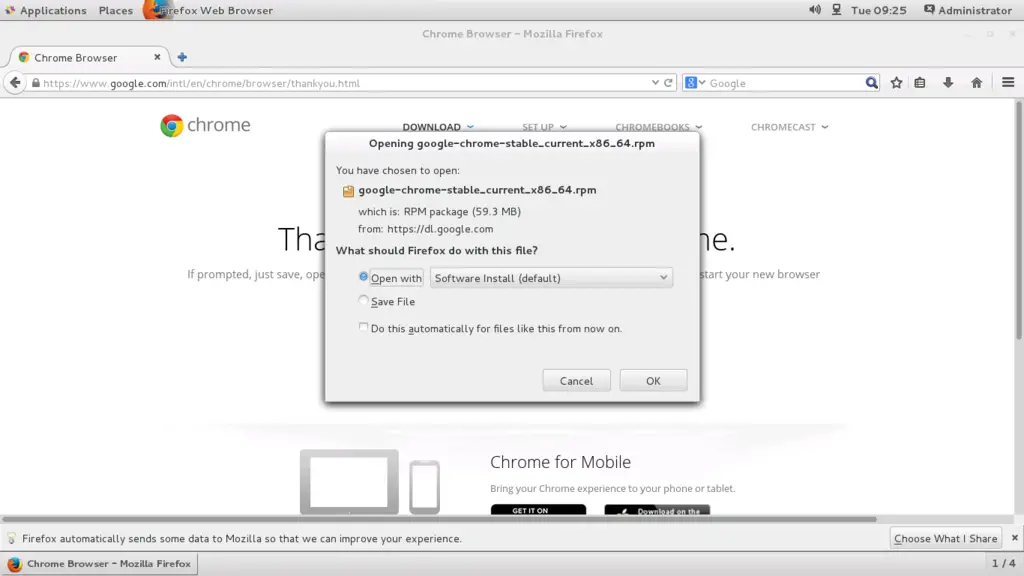Open the Administrator user menu
Screen dimensions: 1024x576
[967, 10]
